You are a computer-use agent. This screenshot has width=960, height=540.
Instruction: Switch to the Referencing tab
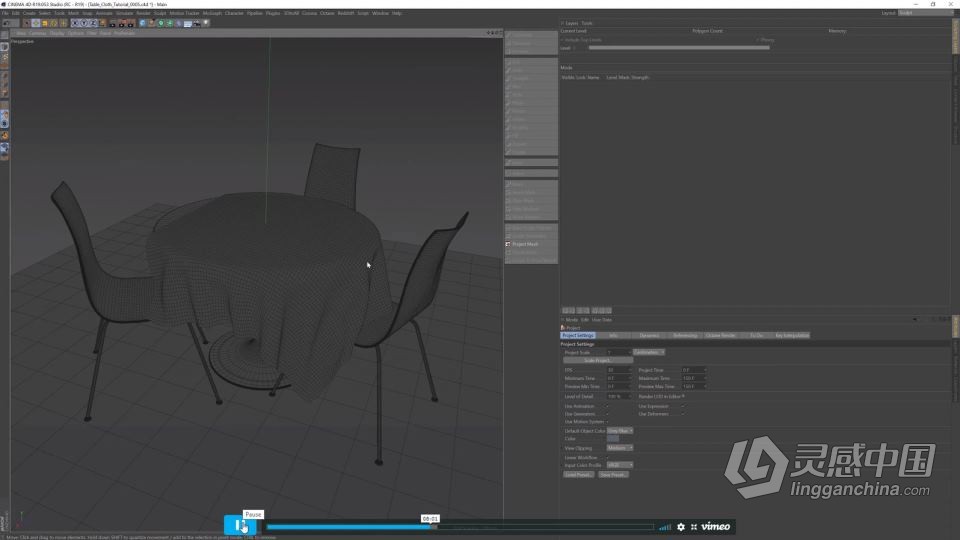[684, 336]
